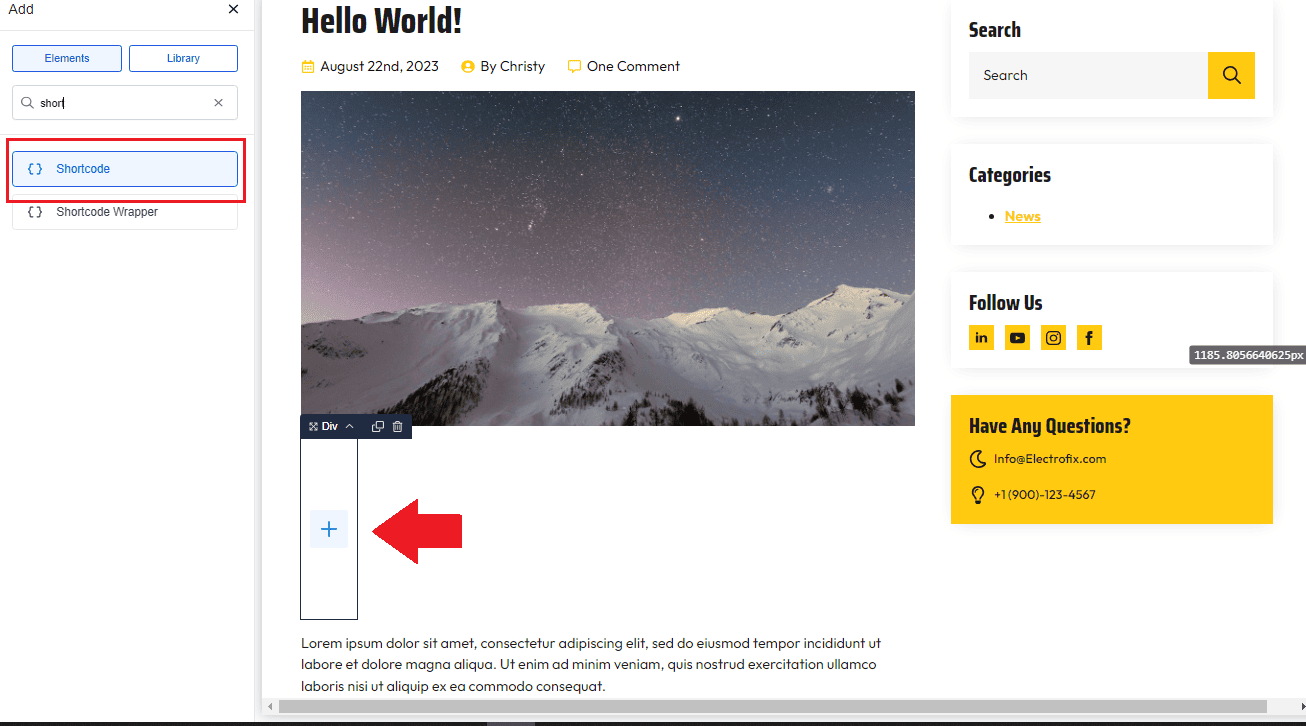The width and height of the screenshot is (1306, 726).
Task: Delete the Div using the trash icon
Action: [x=397, y=427]
